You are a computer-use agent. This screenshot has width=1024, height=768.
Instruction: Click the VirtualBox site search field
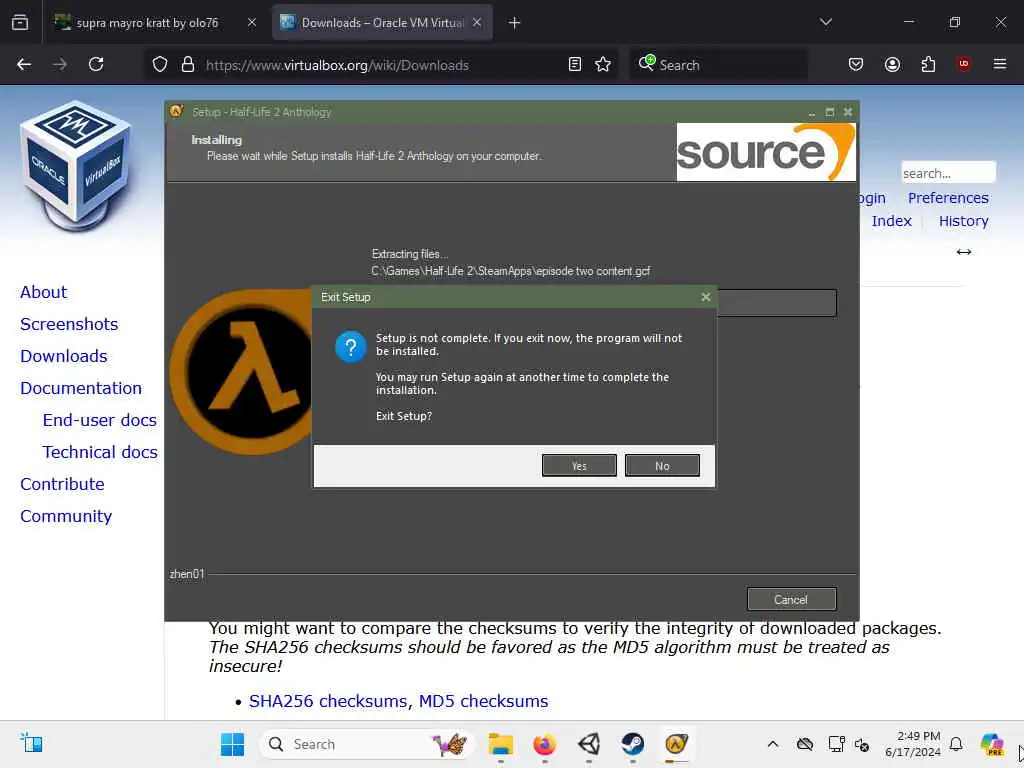948,173
